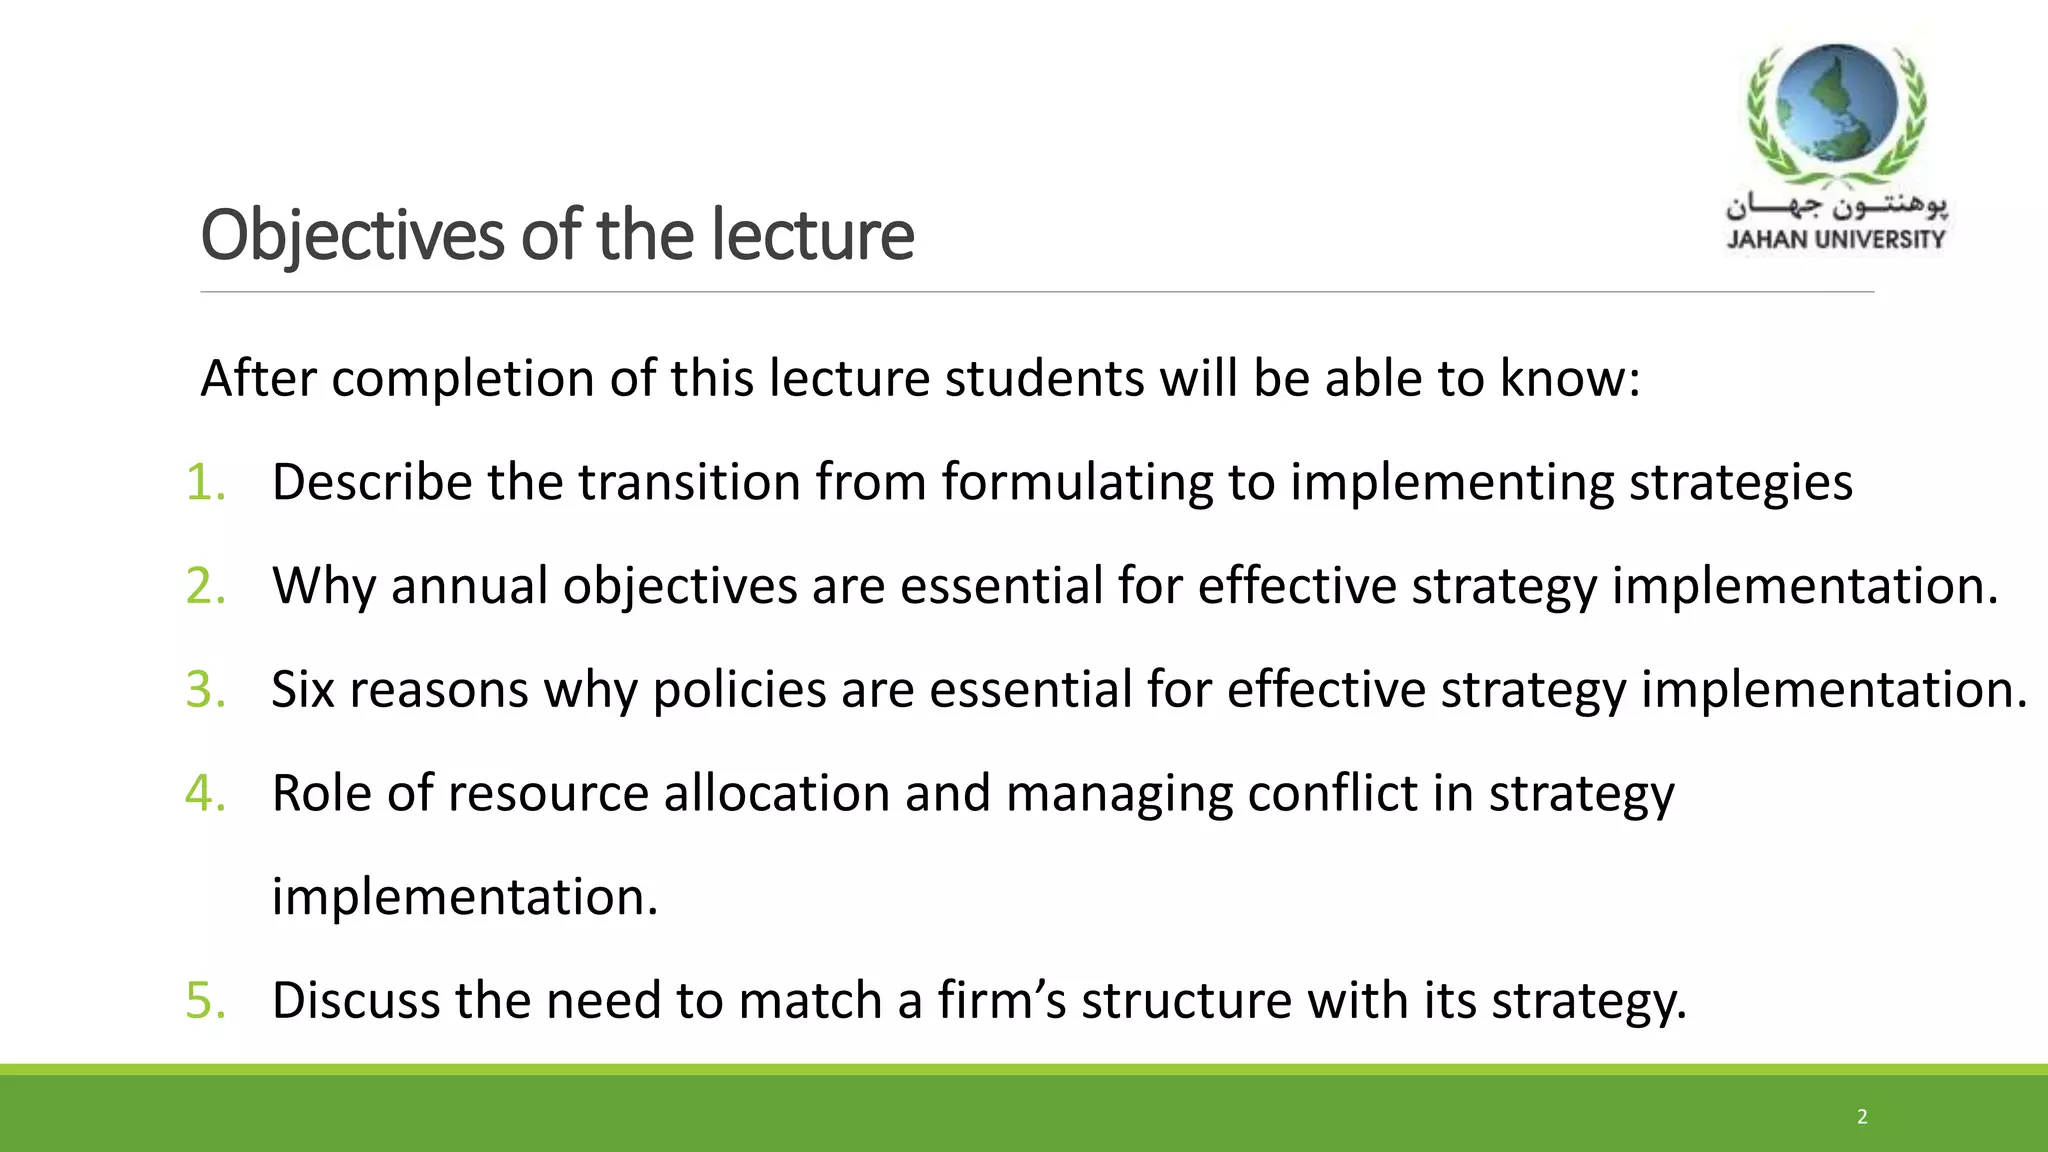Select the 'Describe the transition' objective line
Image resolution: width=2048 pixels, height=1152 pixels.
click(1062, 483)
